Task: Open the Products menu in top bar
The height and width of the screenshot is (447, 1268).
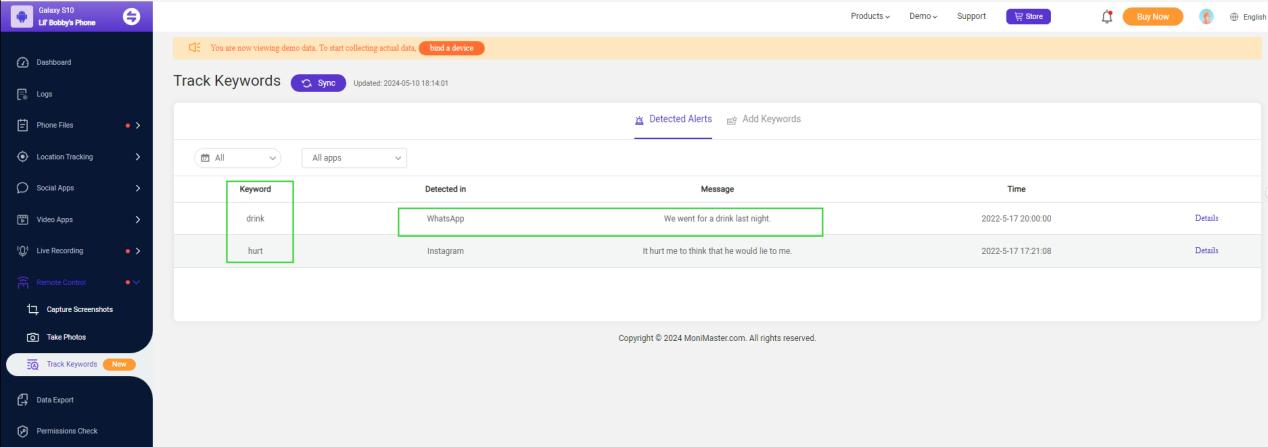Action: click(x=869, y=15)
